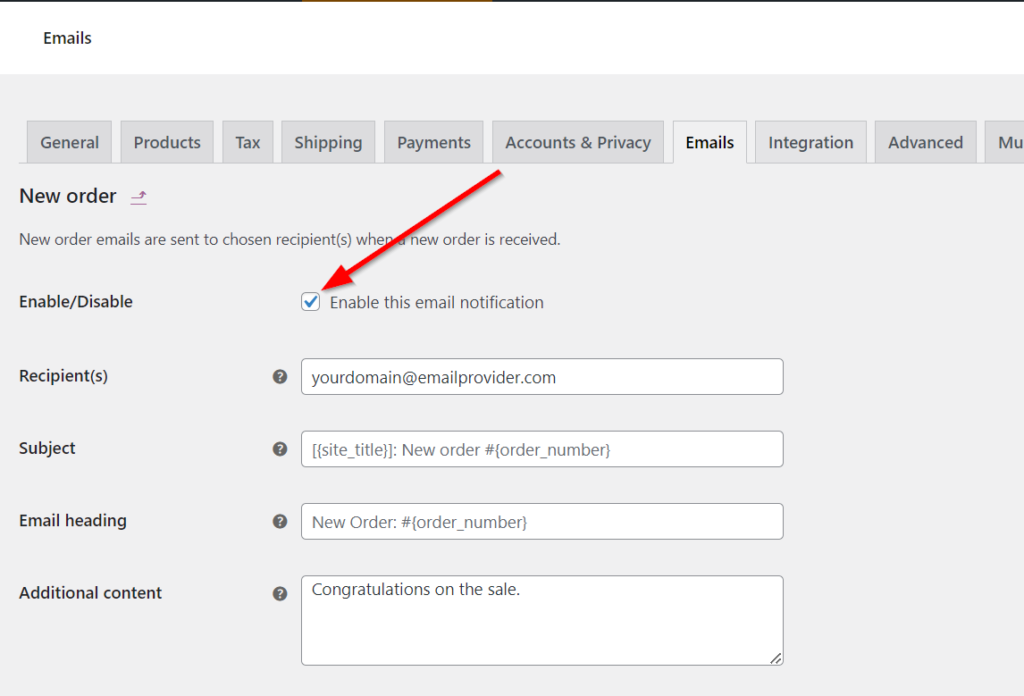Click the Email heading question mark icon
Viewport: 1024px width, 696px height.
tap(280, 521)
